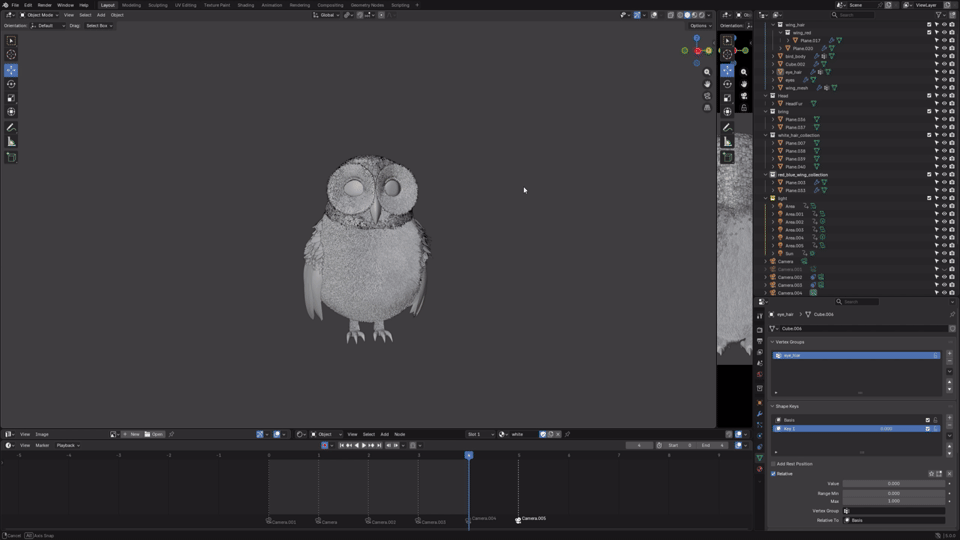Open the Object Data green triangle properties tab
This screenshot has width=960, height=540.
(x=760, y=458)
